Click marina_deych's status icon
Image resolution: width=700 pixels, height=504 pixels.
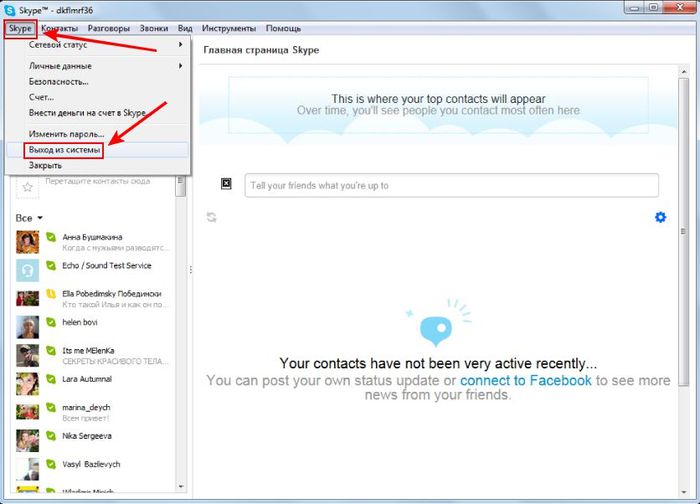pos(51,407)
